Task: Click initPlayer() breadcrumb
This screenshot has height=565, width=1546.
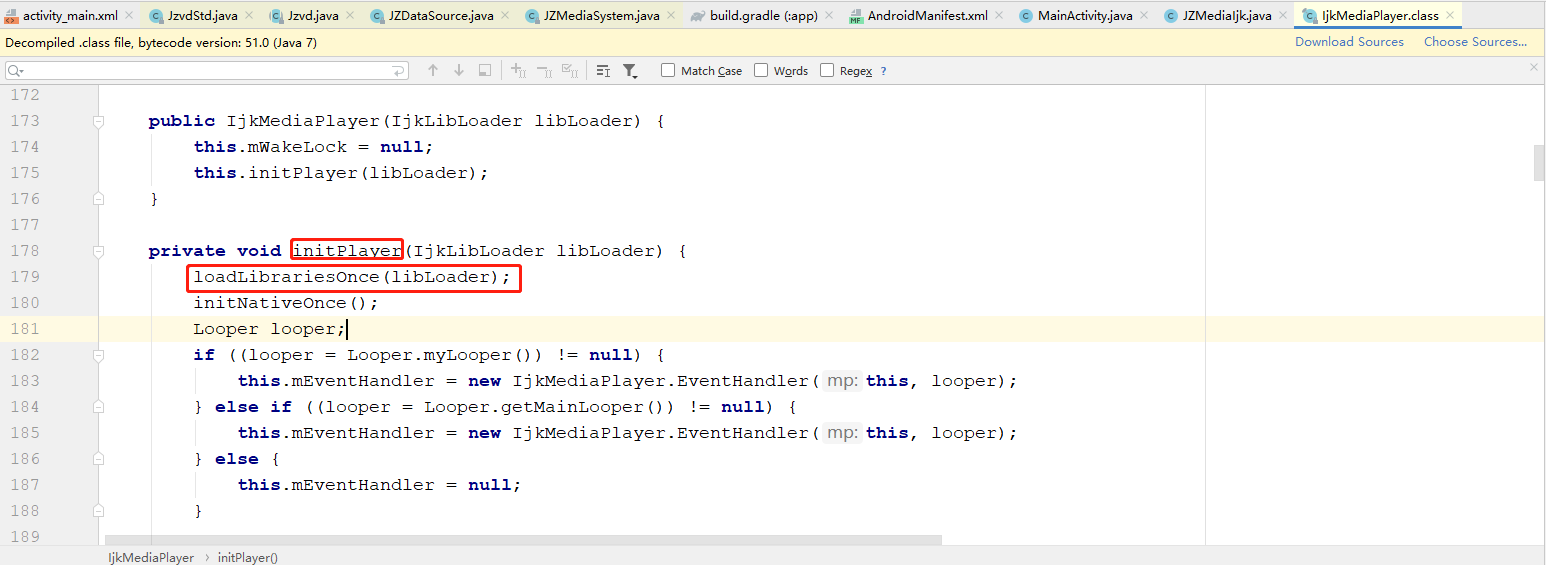Action: click(248, 557)
